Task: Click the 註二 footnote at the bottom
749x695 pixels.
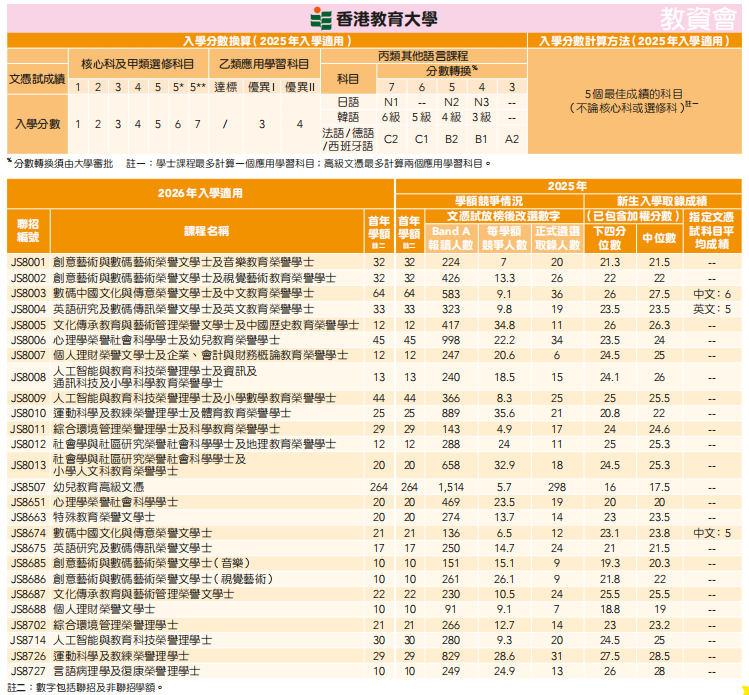Action: pyautogui.click(x=86, y=688)
